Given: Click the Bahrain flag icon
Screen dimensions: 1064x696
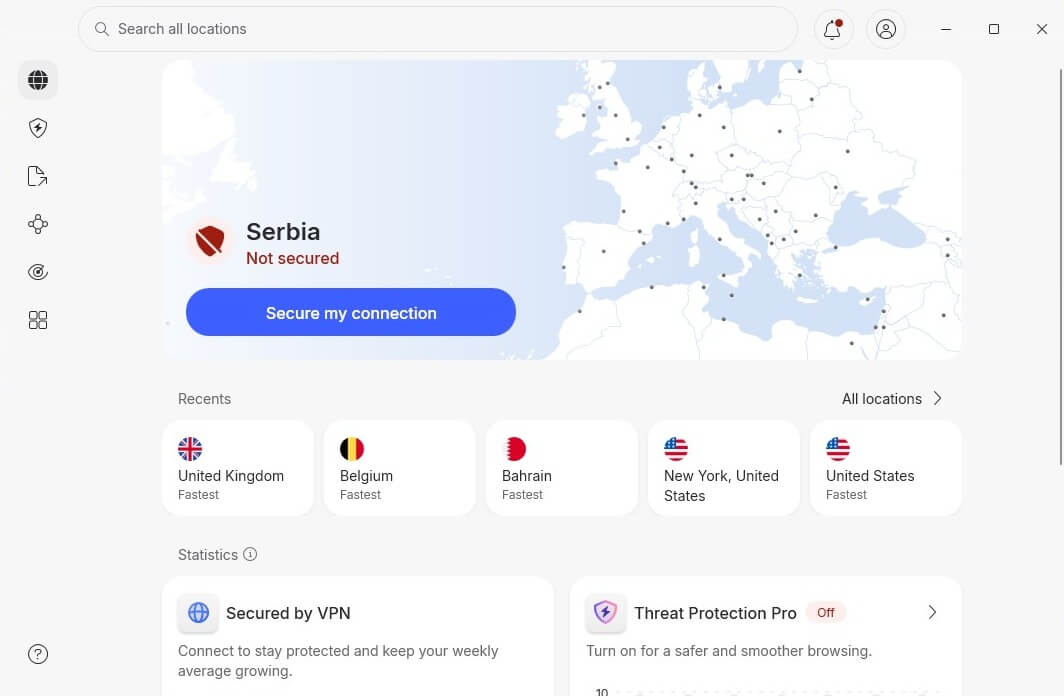Looking at the screenshot, I should (x=514, y=448).
